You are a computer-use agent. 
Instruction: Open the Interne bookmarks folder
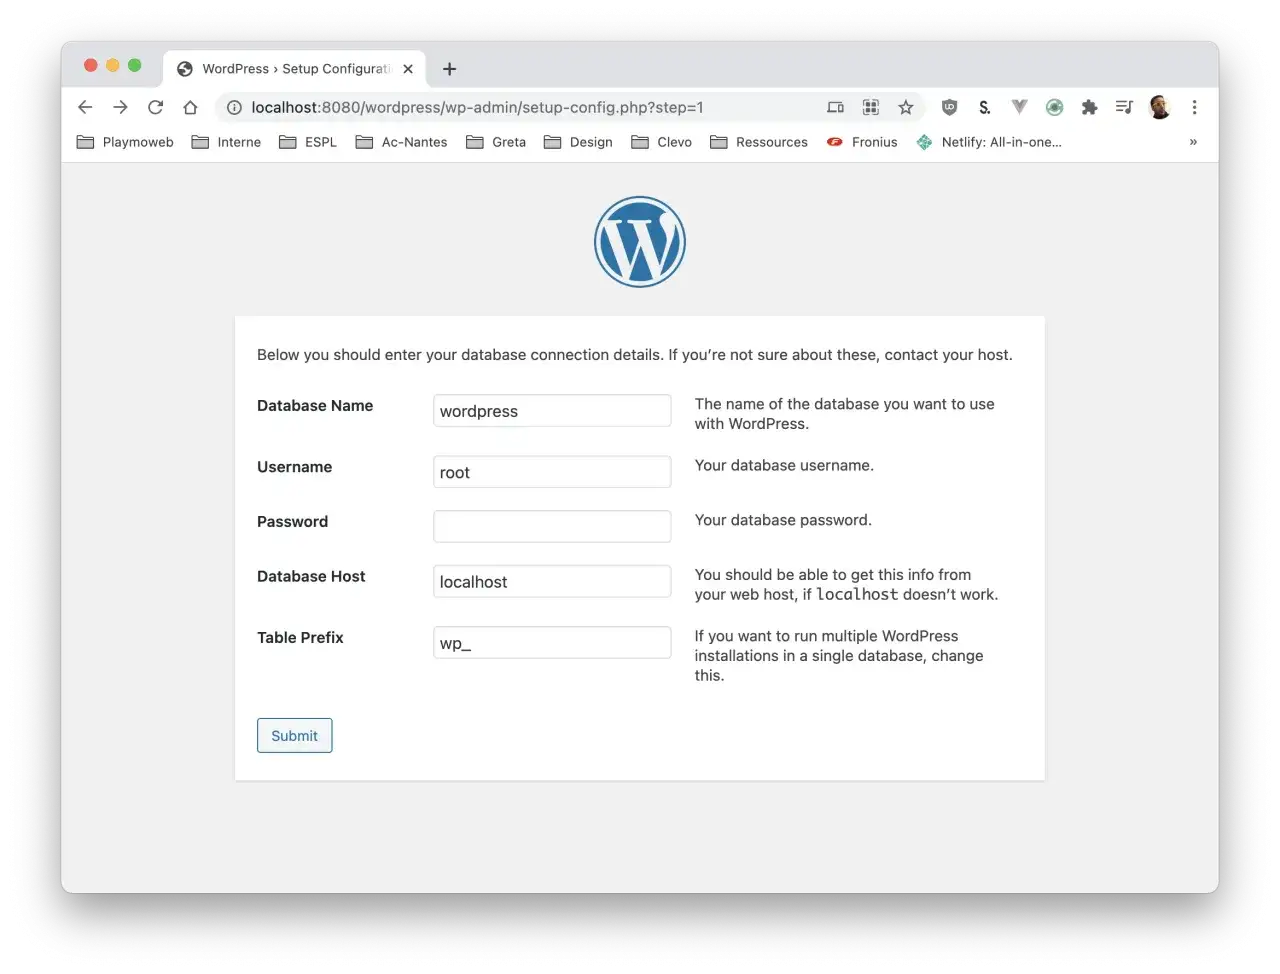[x=227, y=142]
